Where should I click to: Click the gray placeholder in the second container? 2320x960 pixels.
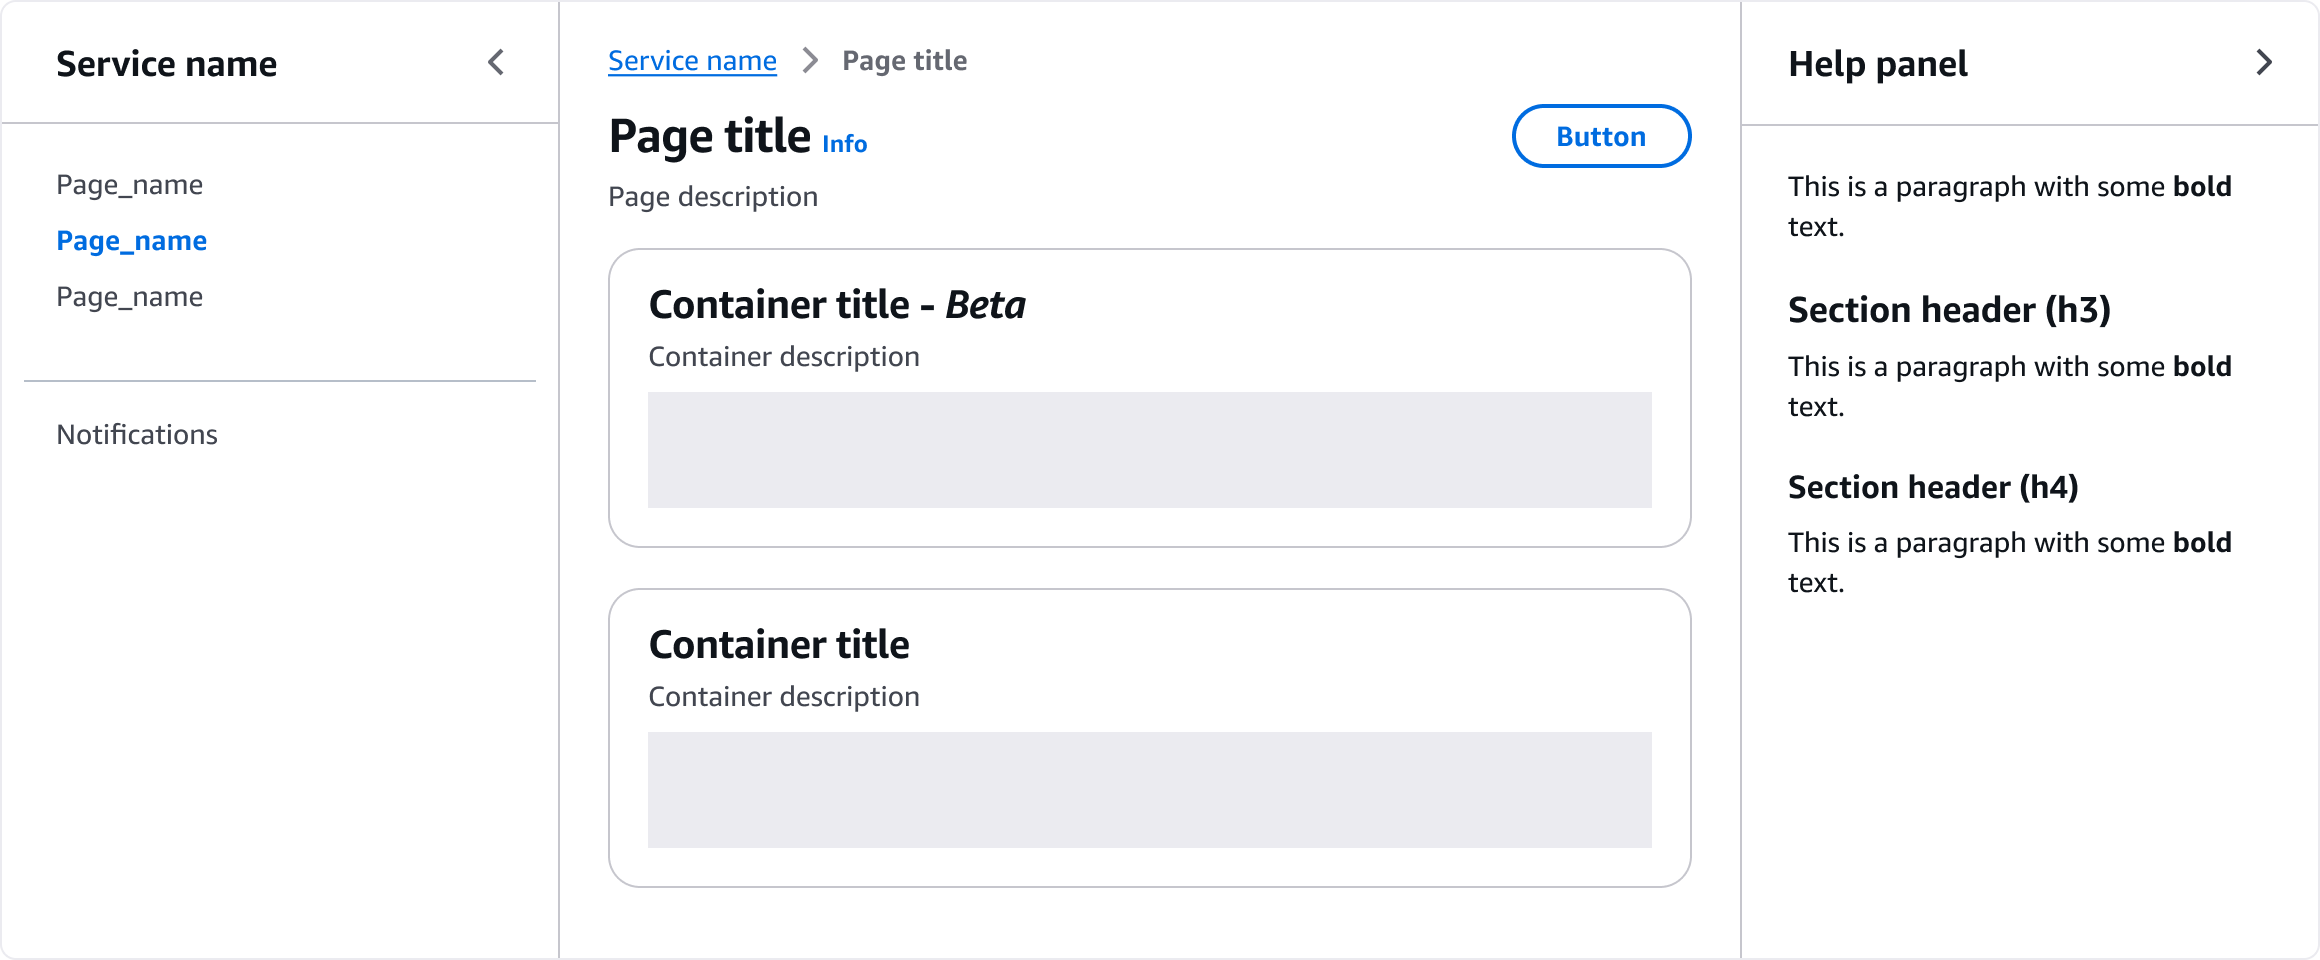click(x=1149, y=790)
